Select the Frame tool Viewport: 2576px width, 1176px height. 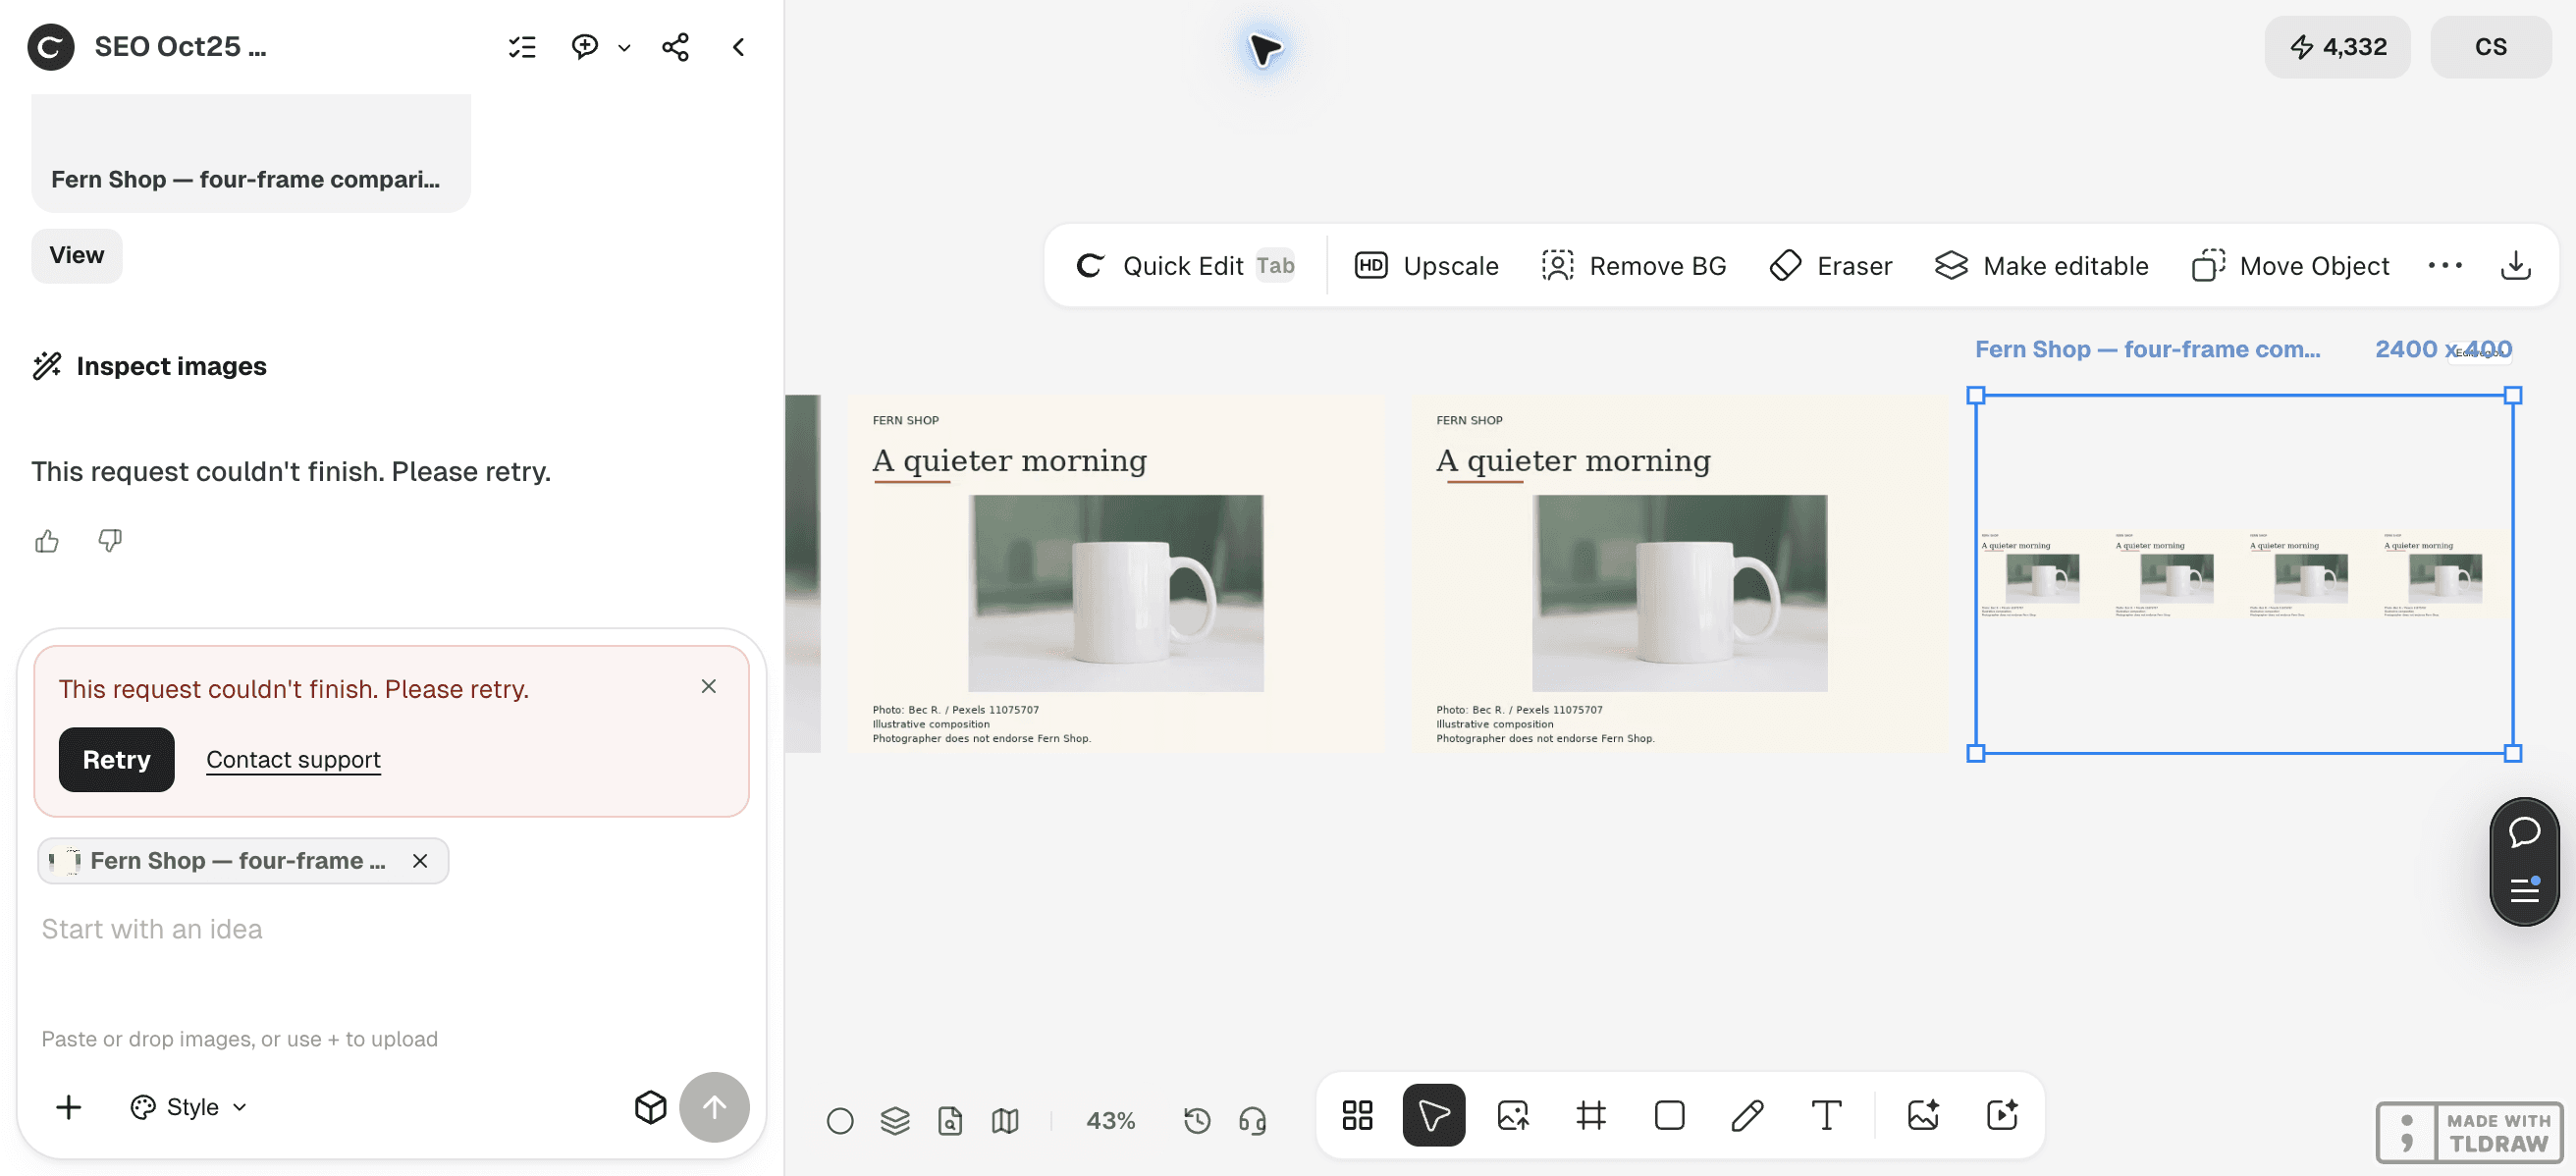(x=1591, y=1114)
